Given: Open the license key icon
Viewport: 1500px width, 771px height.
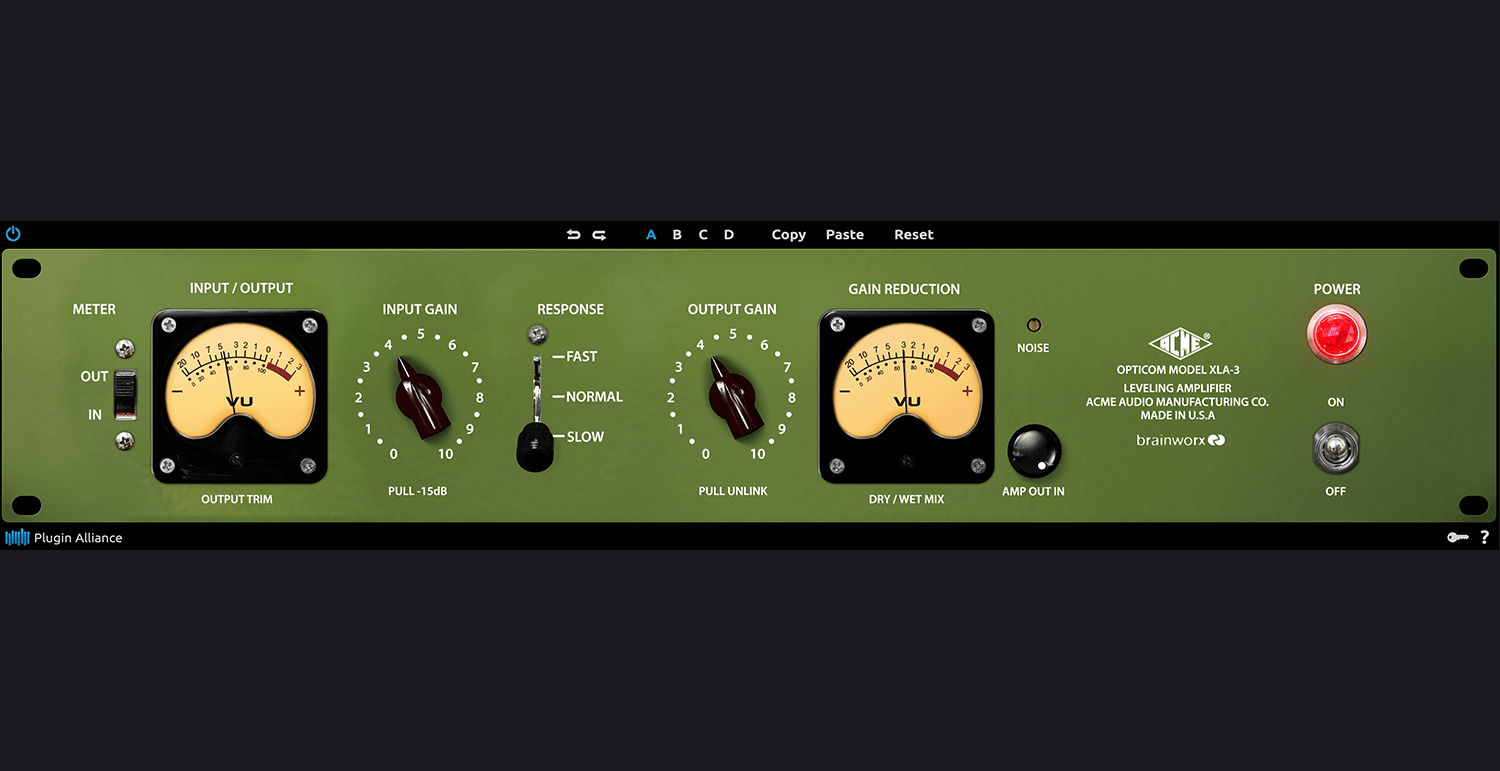Looking at the screenshot, I should tap(1457, 537).
